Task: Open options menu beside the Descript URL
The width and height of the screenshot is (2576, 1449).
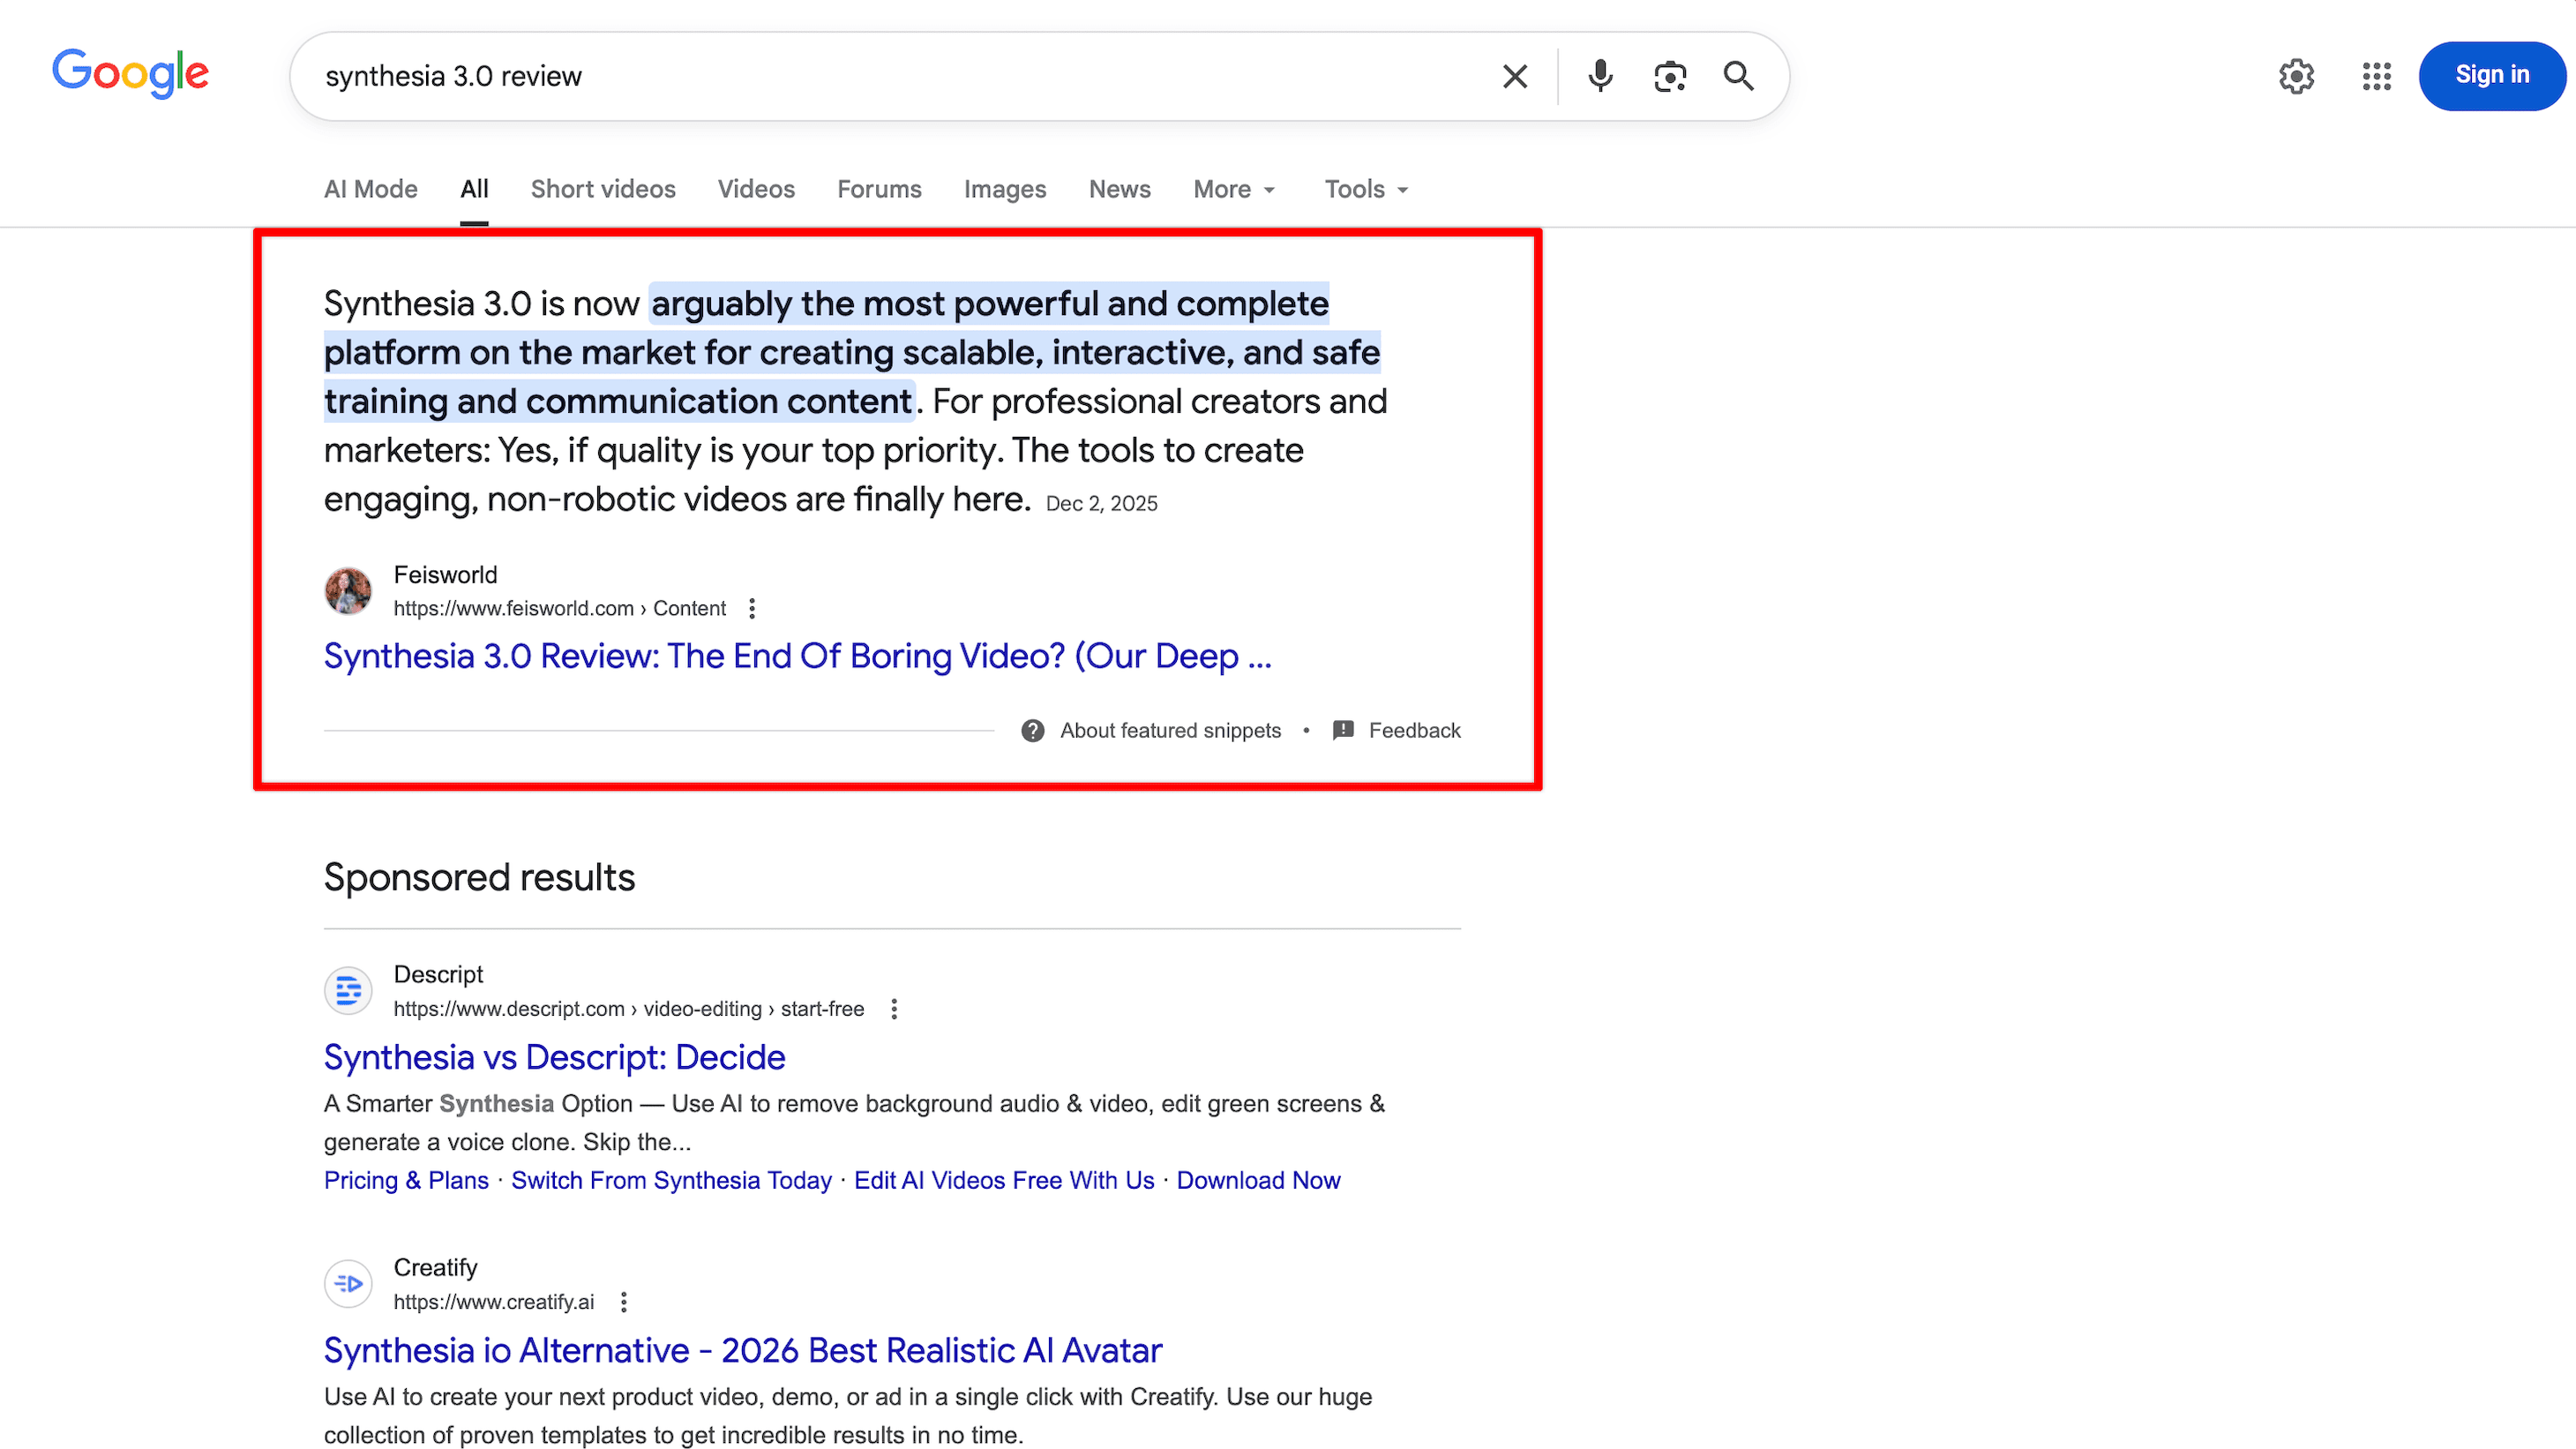Action: 894,1009
